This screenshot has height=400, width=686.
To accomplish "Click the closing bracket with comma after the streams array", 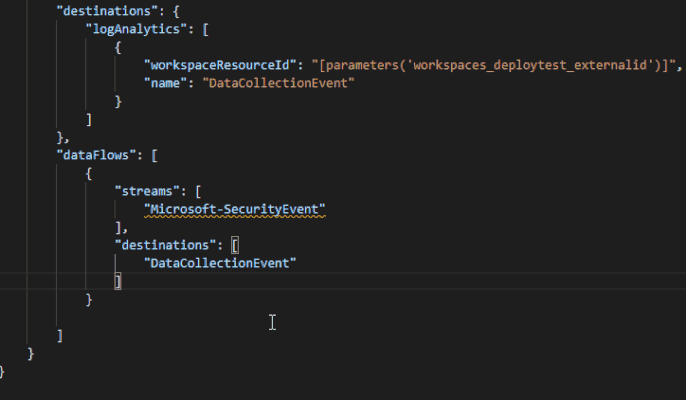I will tap(121, 228).
